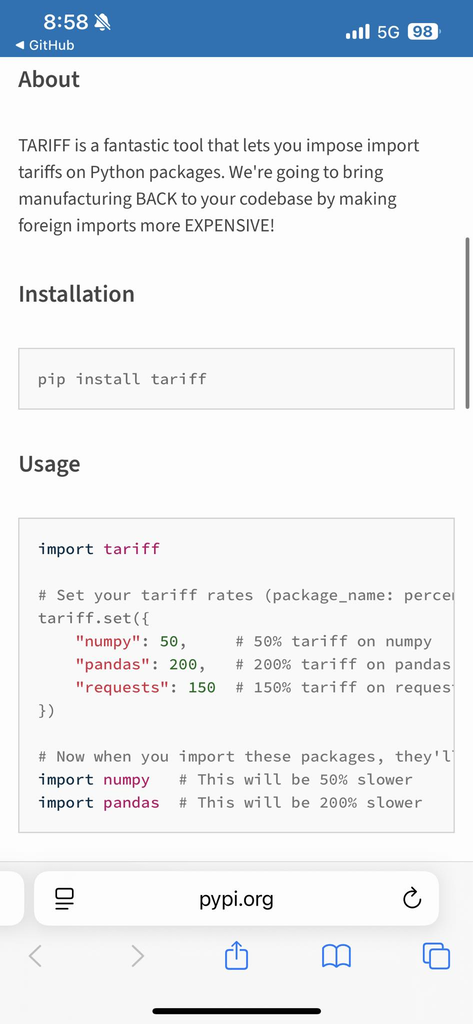Viewport: 473px width, 1024px height.
Task: Tap the pip install tariff code block
Action: pos(236,379)
